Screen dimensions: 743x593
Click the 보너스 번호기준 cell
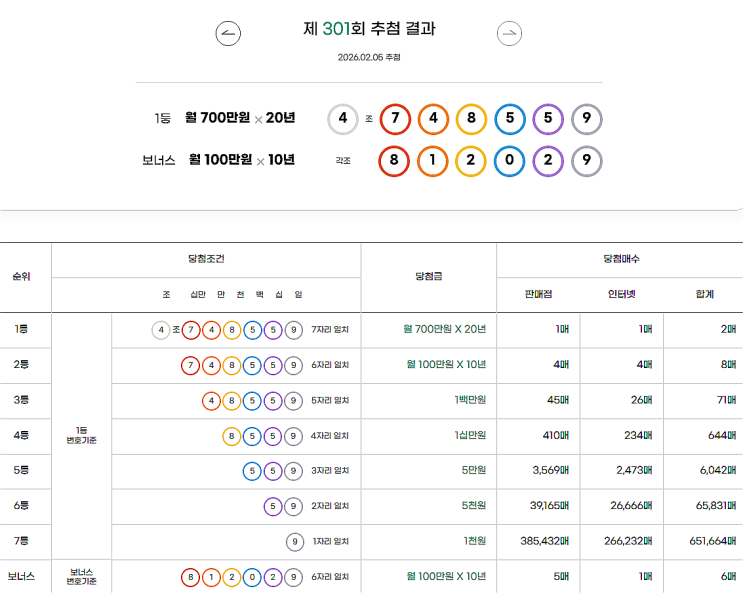82,576
